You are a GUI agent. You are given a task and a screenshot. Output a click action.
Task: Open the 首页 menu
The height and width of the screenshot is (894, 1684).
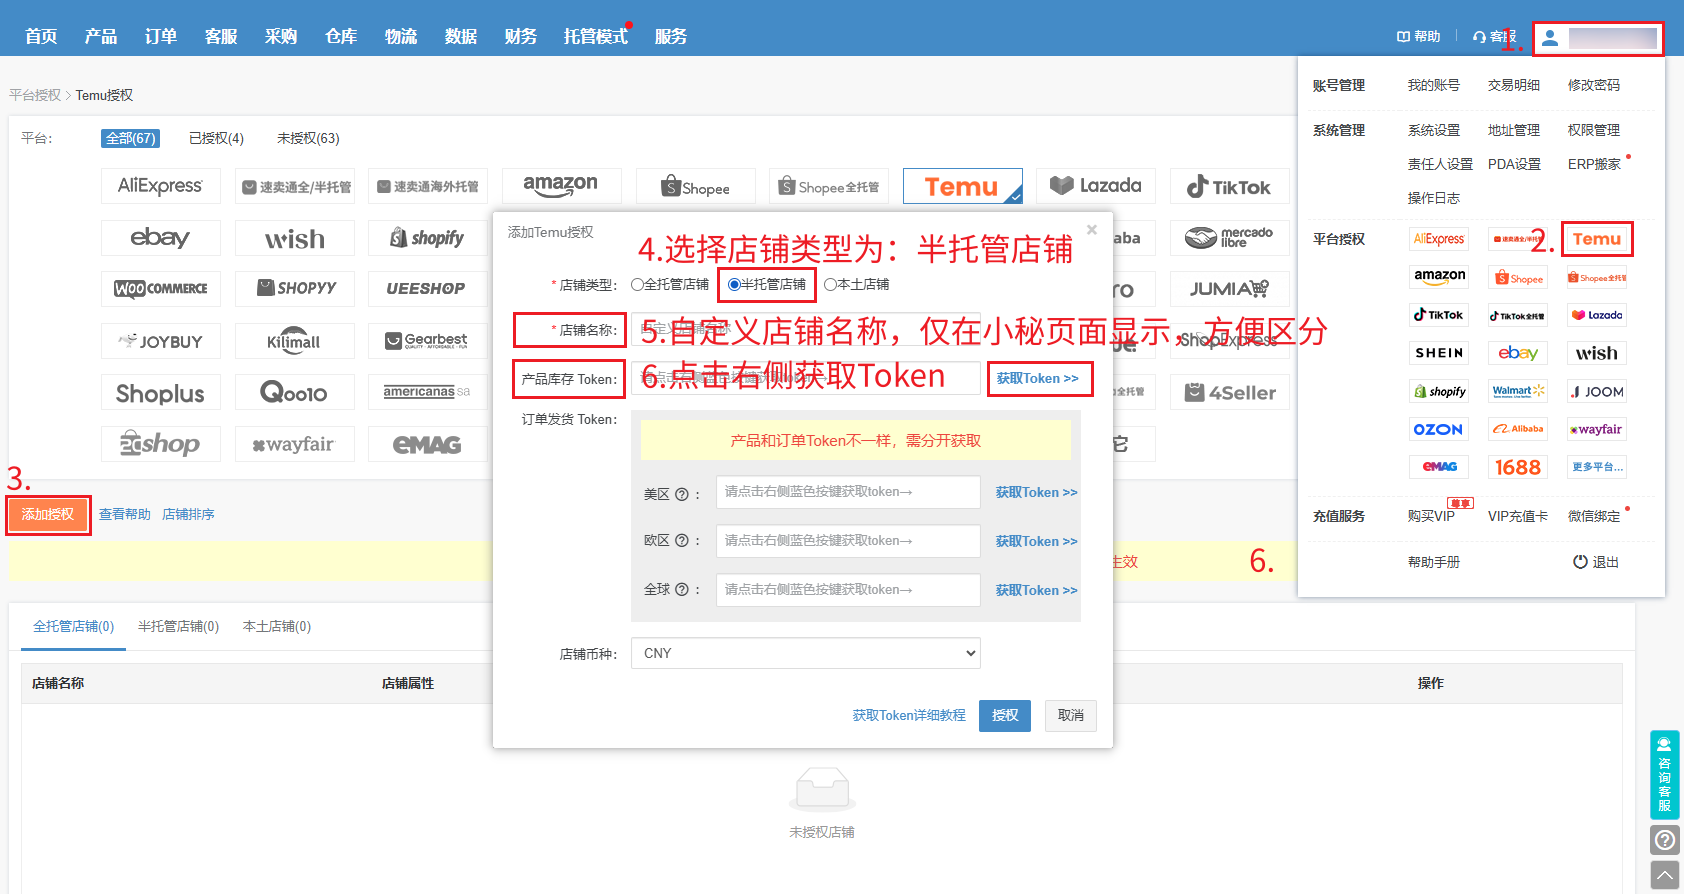(41, 36)
